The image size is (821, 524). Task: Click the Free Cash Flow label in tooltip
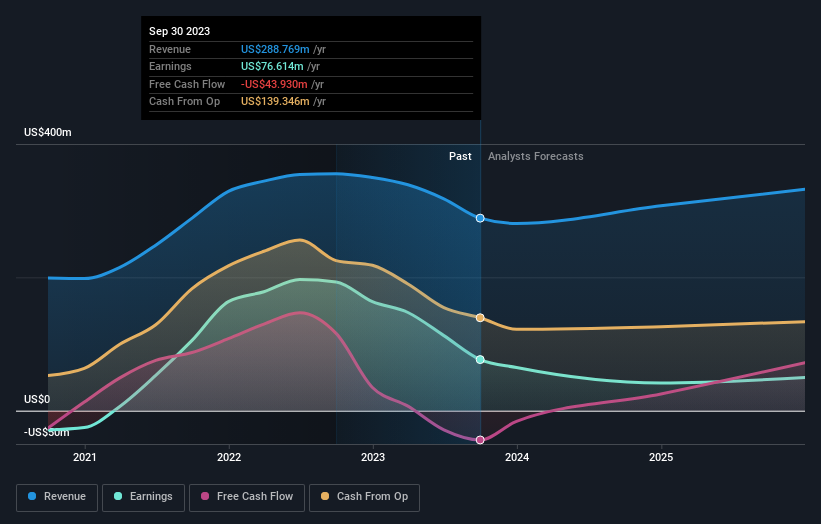(187, 84)
